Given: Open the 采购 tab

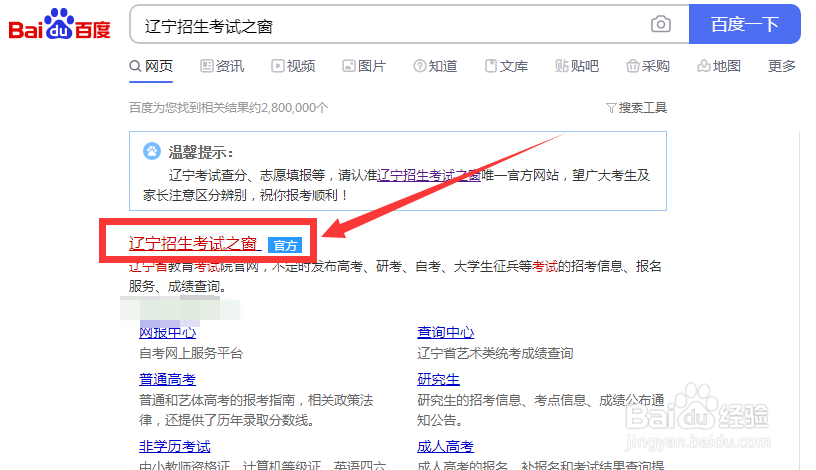Looking at the screenshot, I should (x=648, y=66).
